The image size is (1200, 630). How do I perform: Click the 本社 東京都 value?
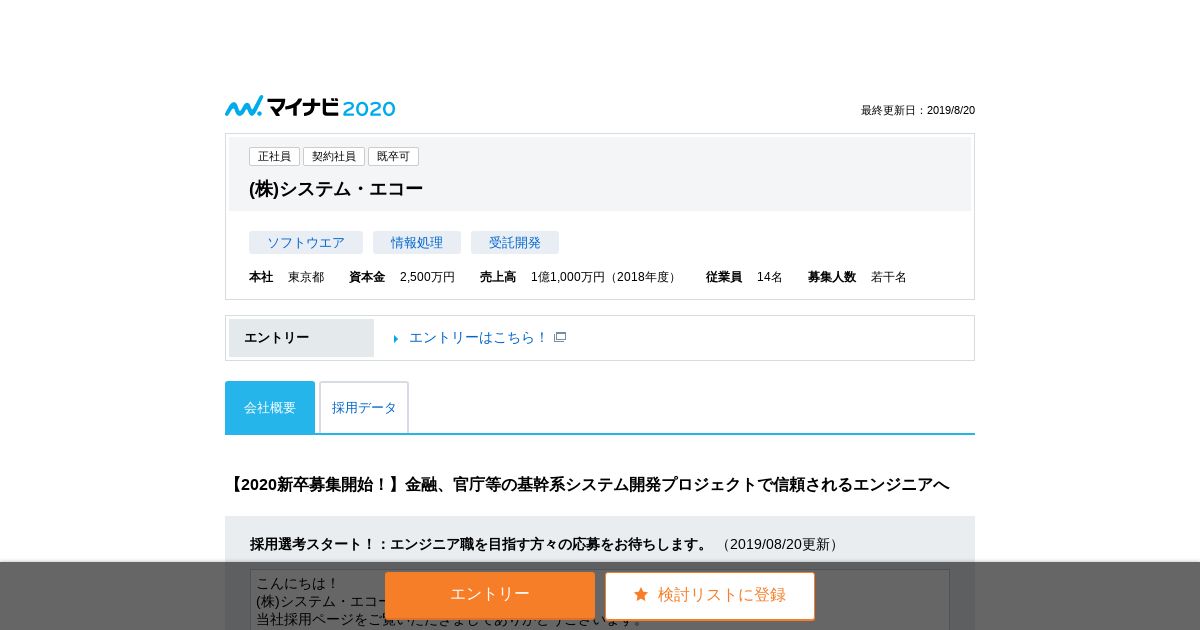point(306,277)
